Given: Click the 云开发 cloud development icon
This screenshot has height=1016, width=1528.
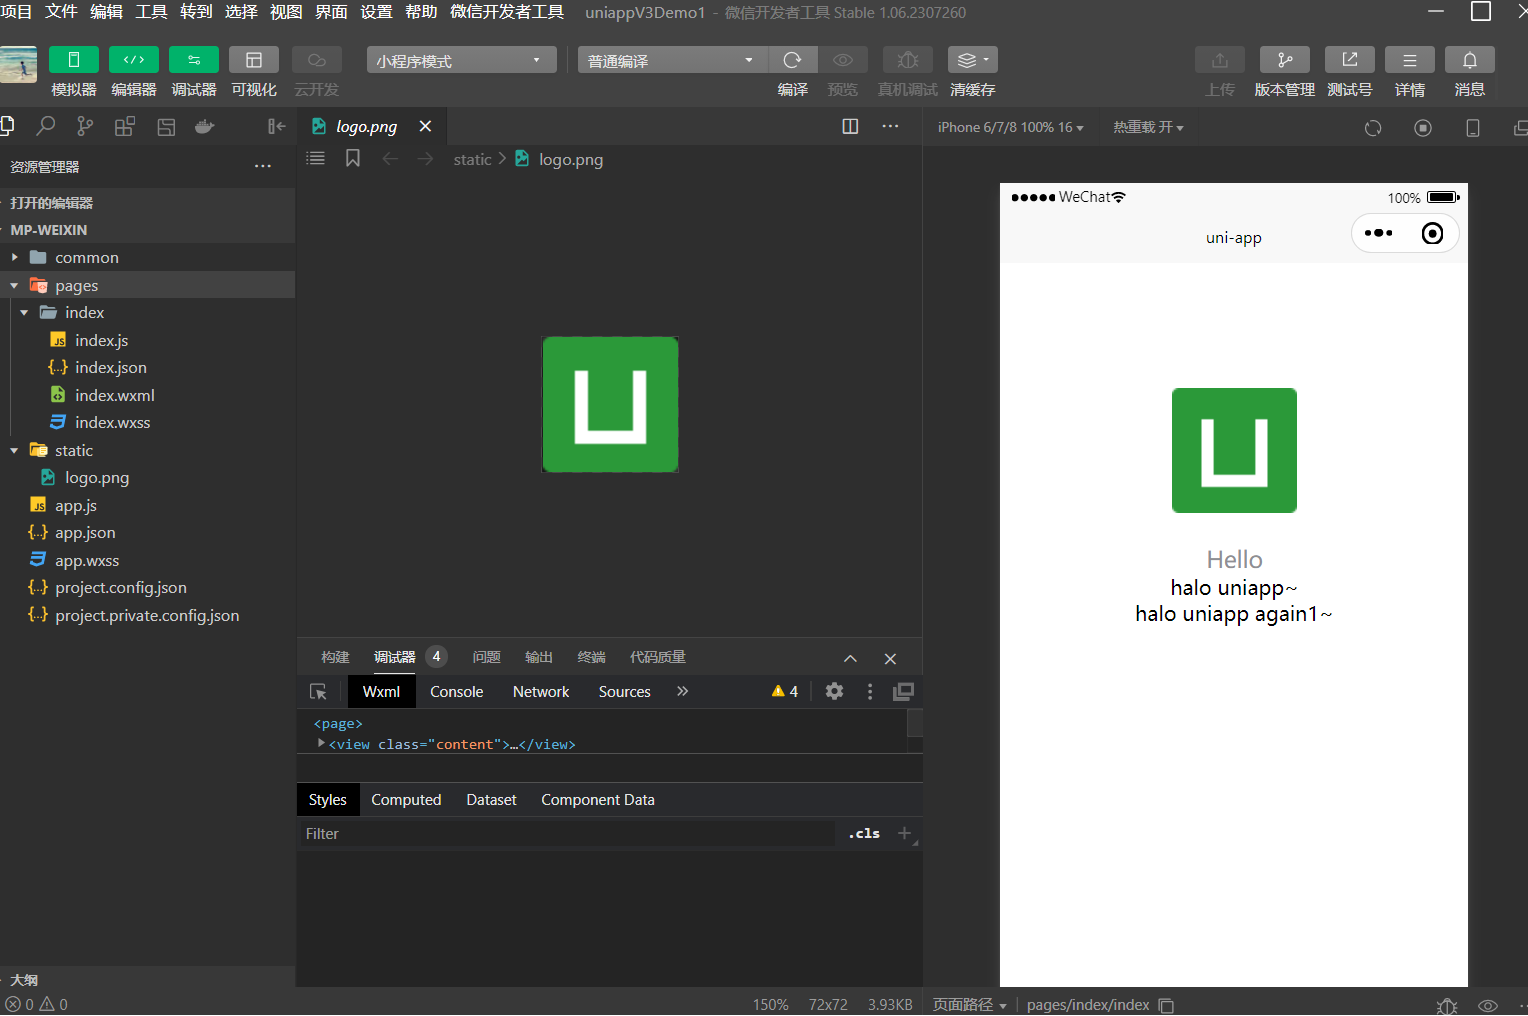Looking at the screenshot, I should pyautogui.click(x=317, y=60).
